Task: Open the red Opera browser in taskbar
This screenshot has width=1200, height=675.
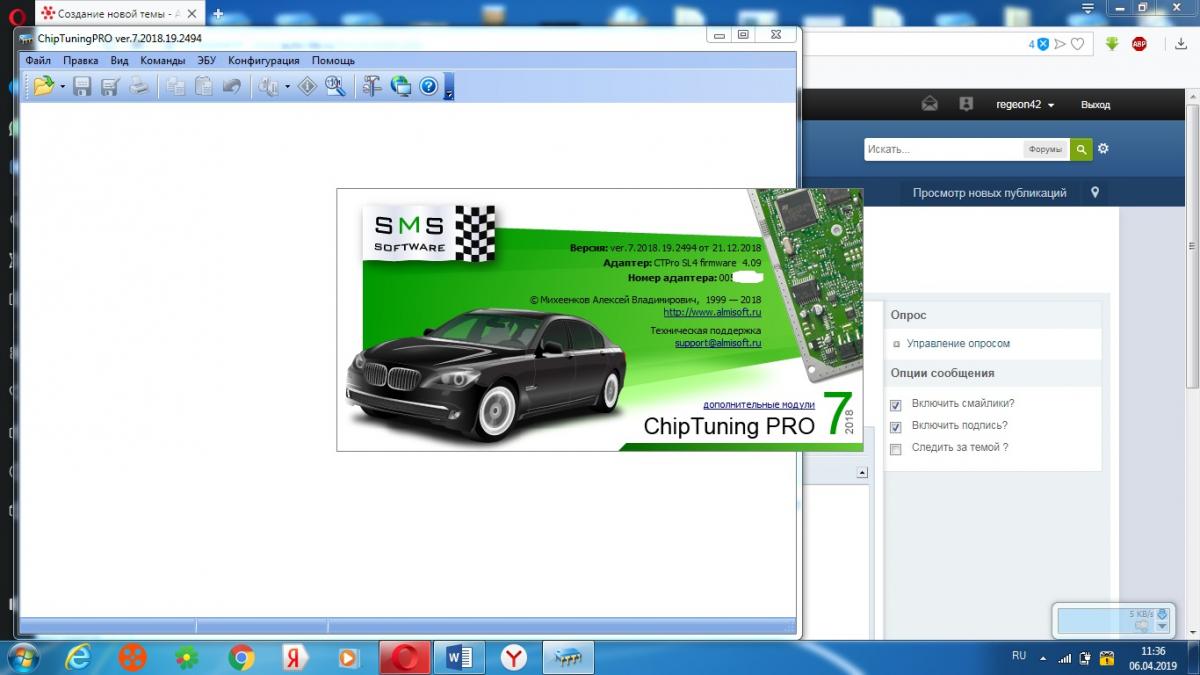Action: (405, 657)
